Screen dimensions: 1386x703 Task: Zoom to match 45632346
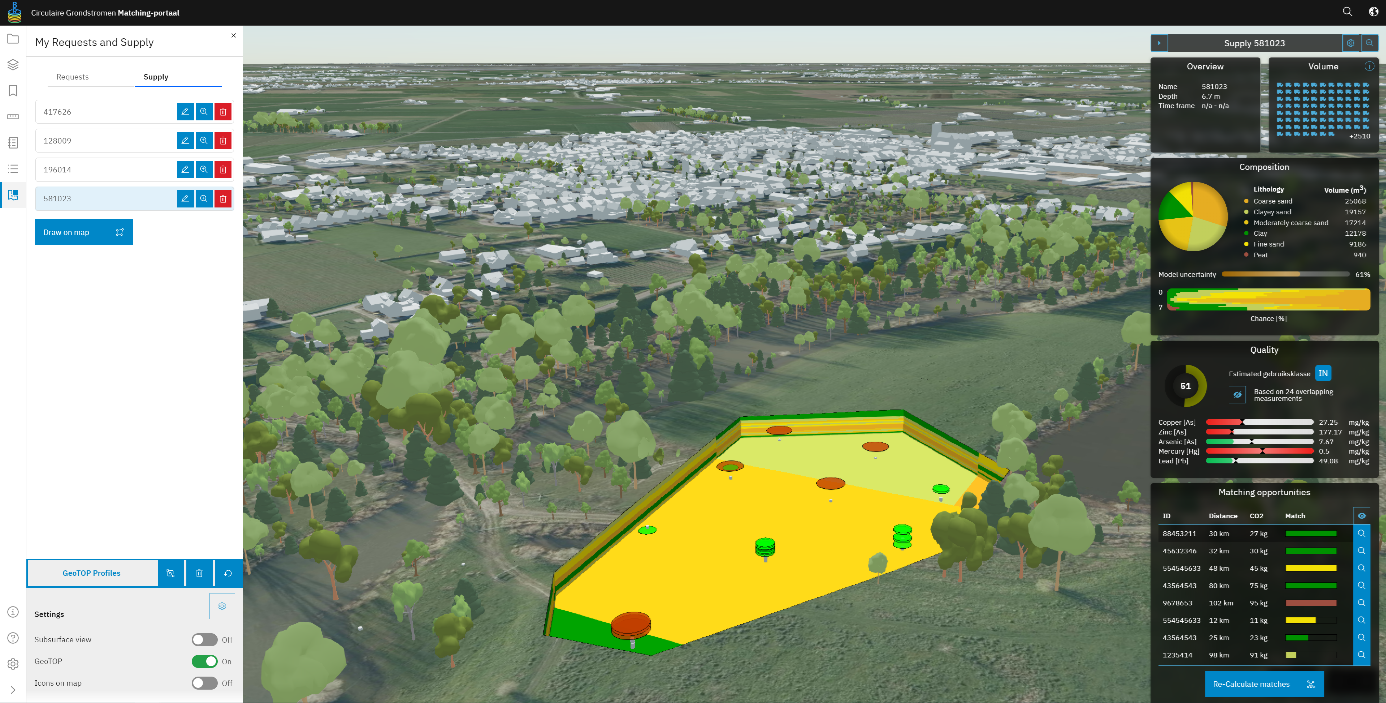(x=1361, y=551)
